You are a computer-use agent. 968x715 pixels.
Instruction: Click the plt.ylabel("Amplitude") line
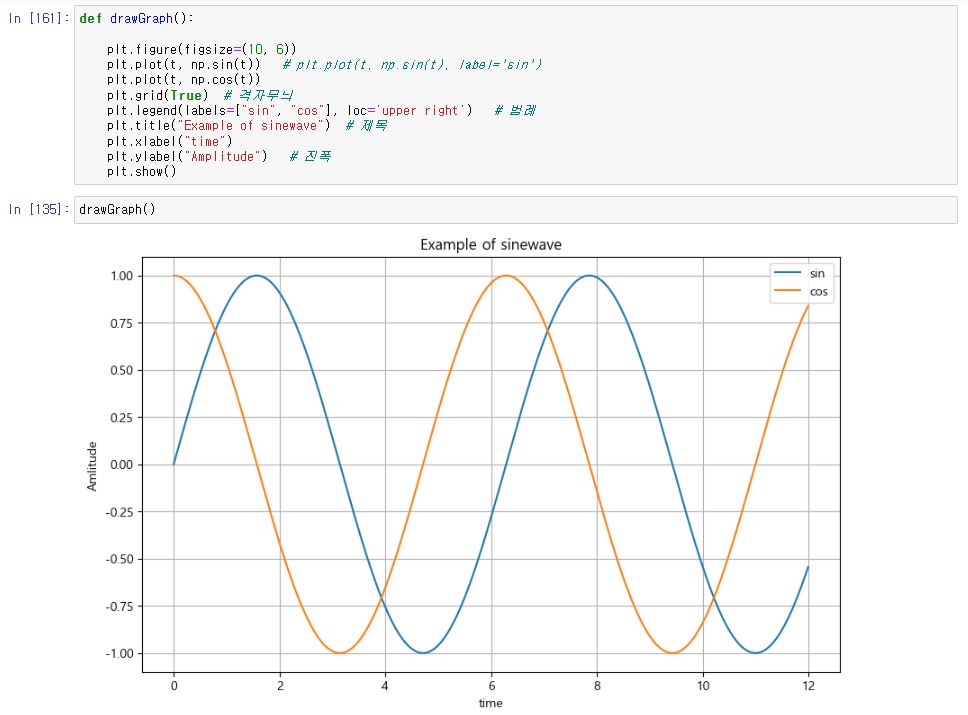pyautogui.click(x=219, y=156)
